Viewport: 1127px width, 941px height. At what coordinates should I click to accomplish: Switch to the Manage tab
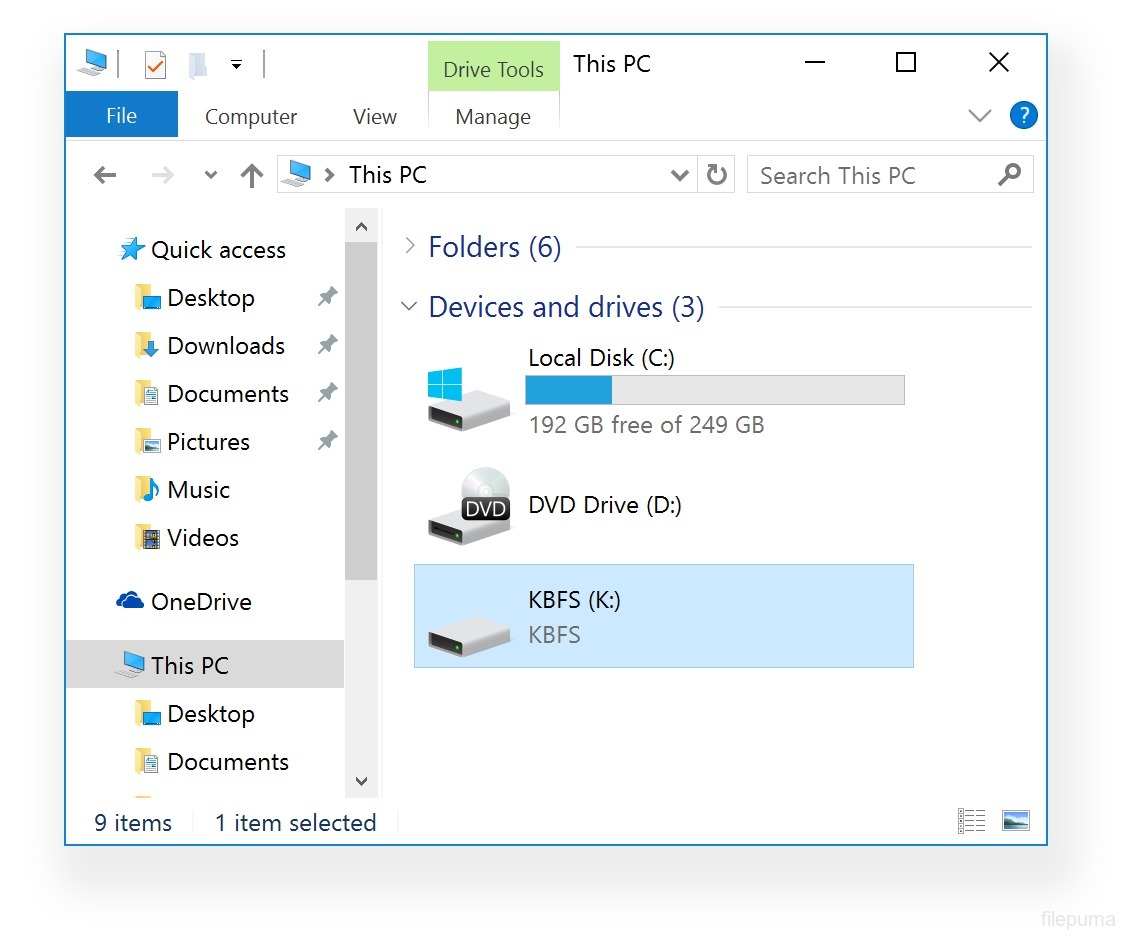click(493, 117)
